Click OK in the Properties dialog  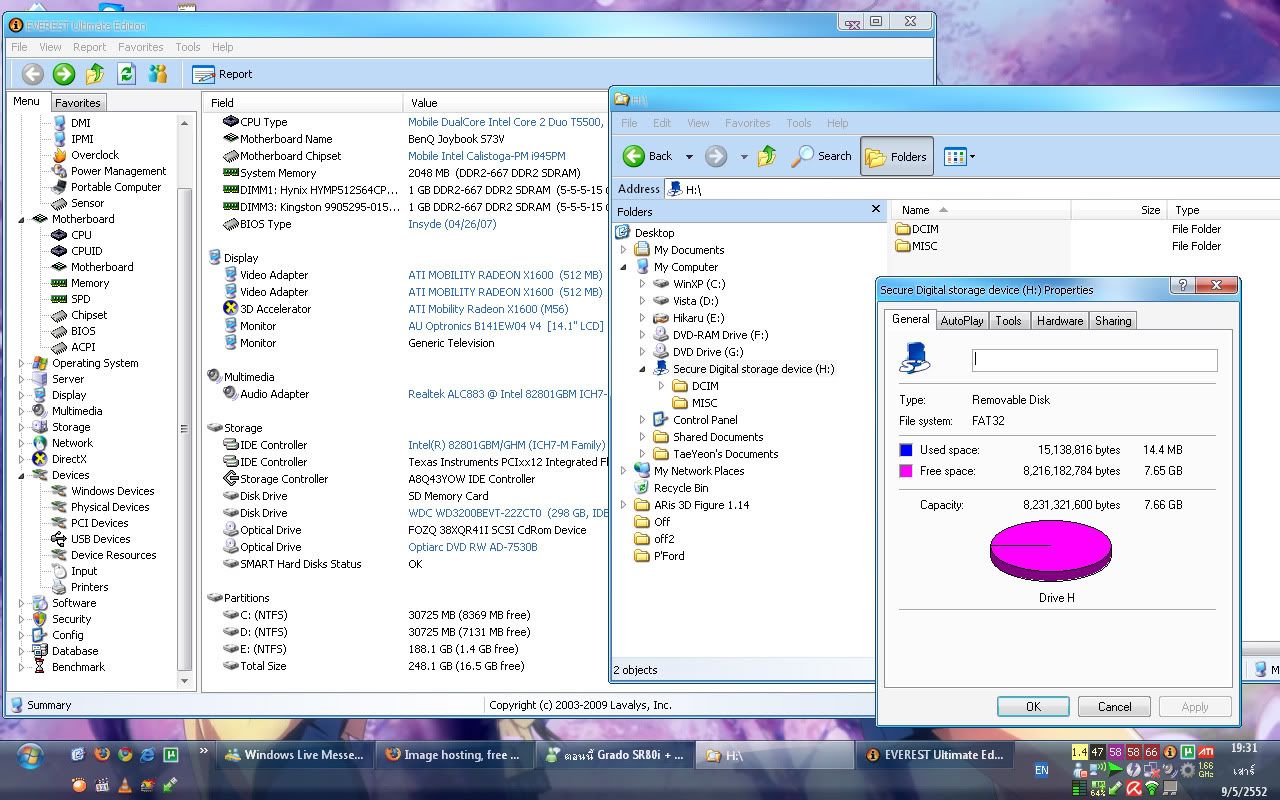pos(1033,707)
